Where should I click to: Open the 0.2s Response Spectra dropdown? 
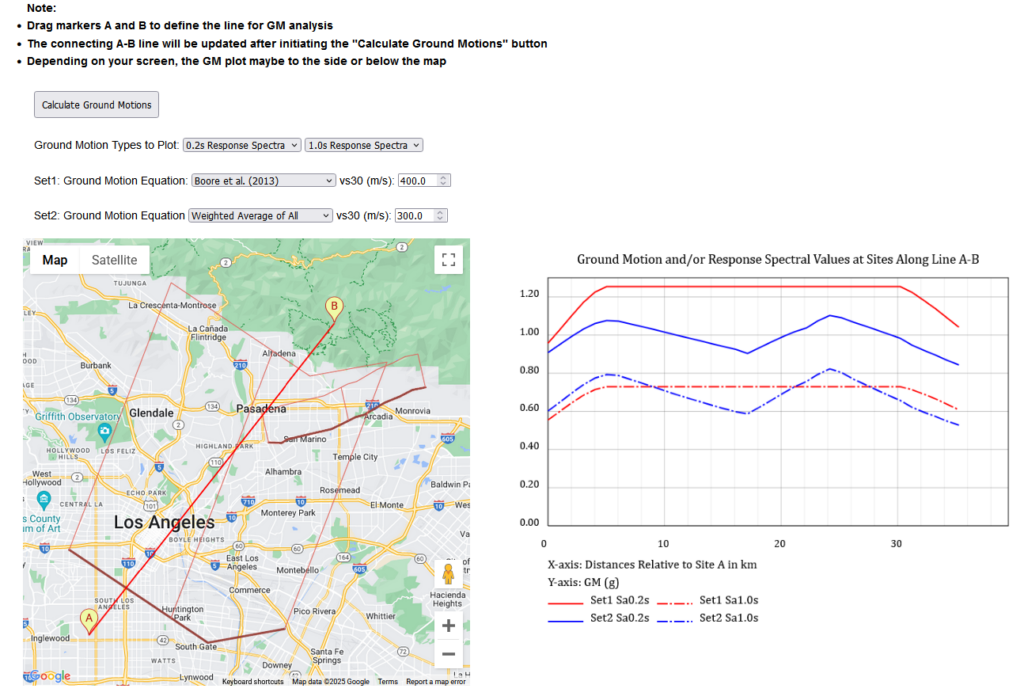(x=242, y=145)
